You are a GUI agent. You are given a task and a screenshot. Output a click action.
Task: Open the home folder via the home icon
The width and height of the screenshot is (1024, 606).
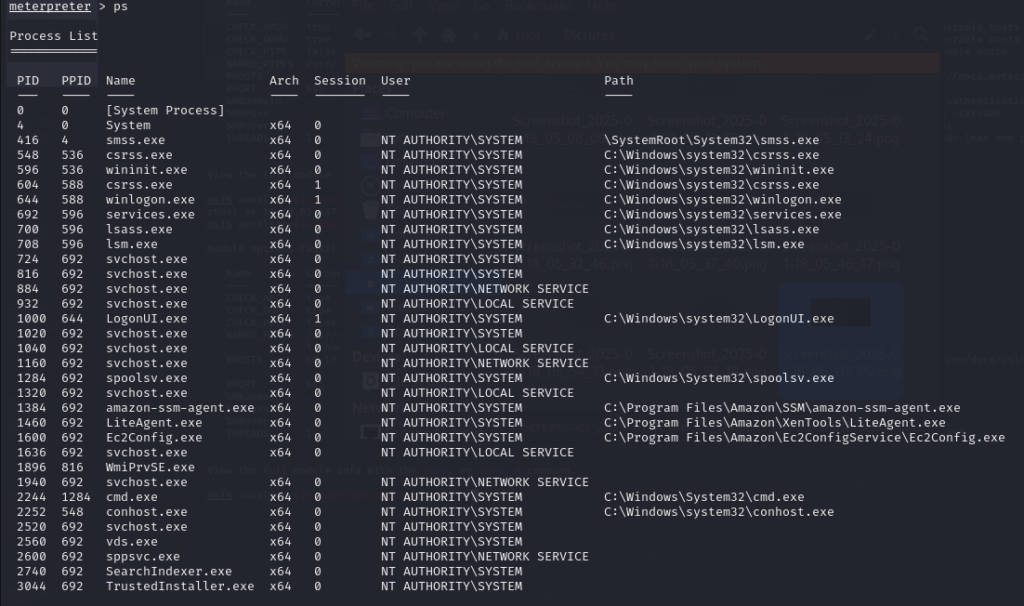click(447, 35)
